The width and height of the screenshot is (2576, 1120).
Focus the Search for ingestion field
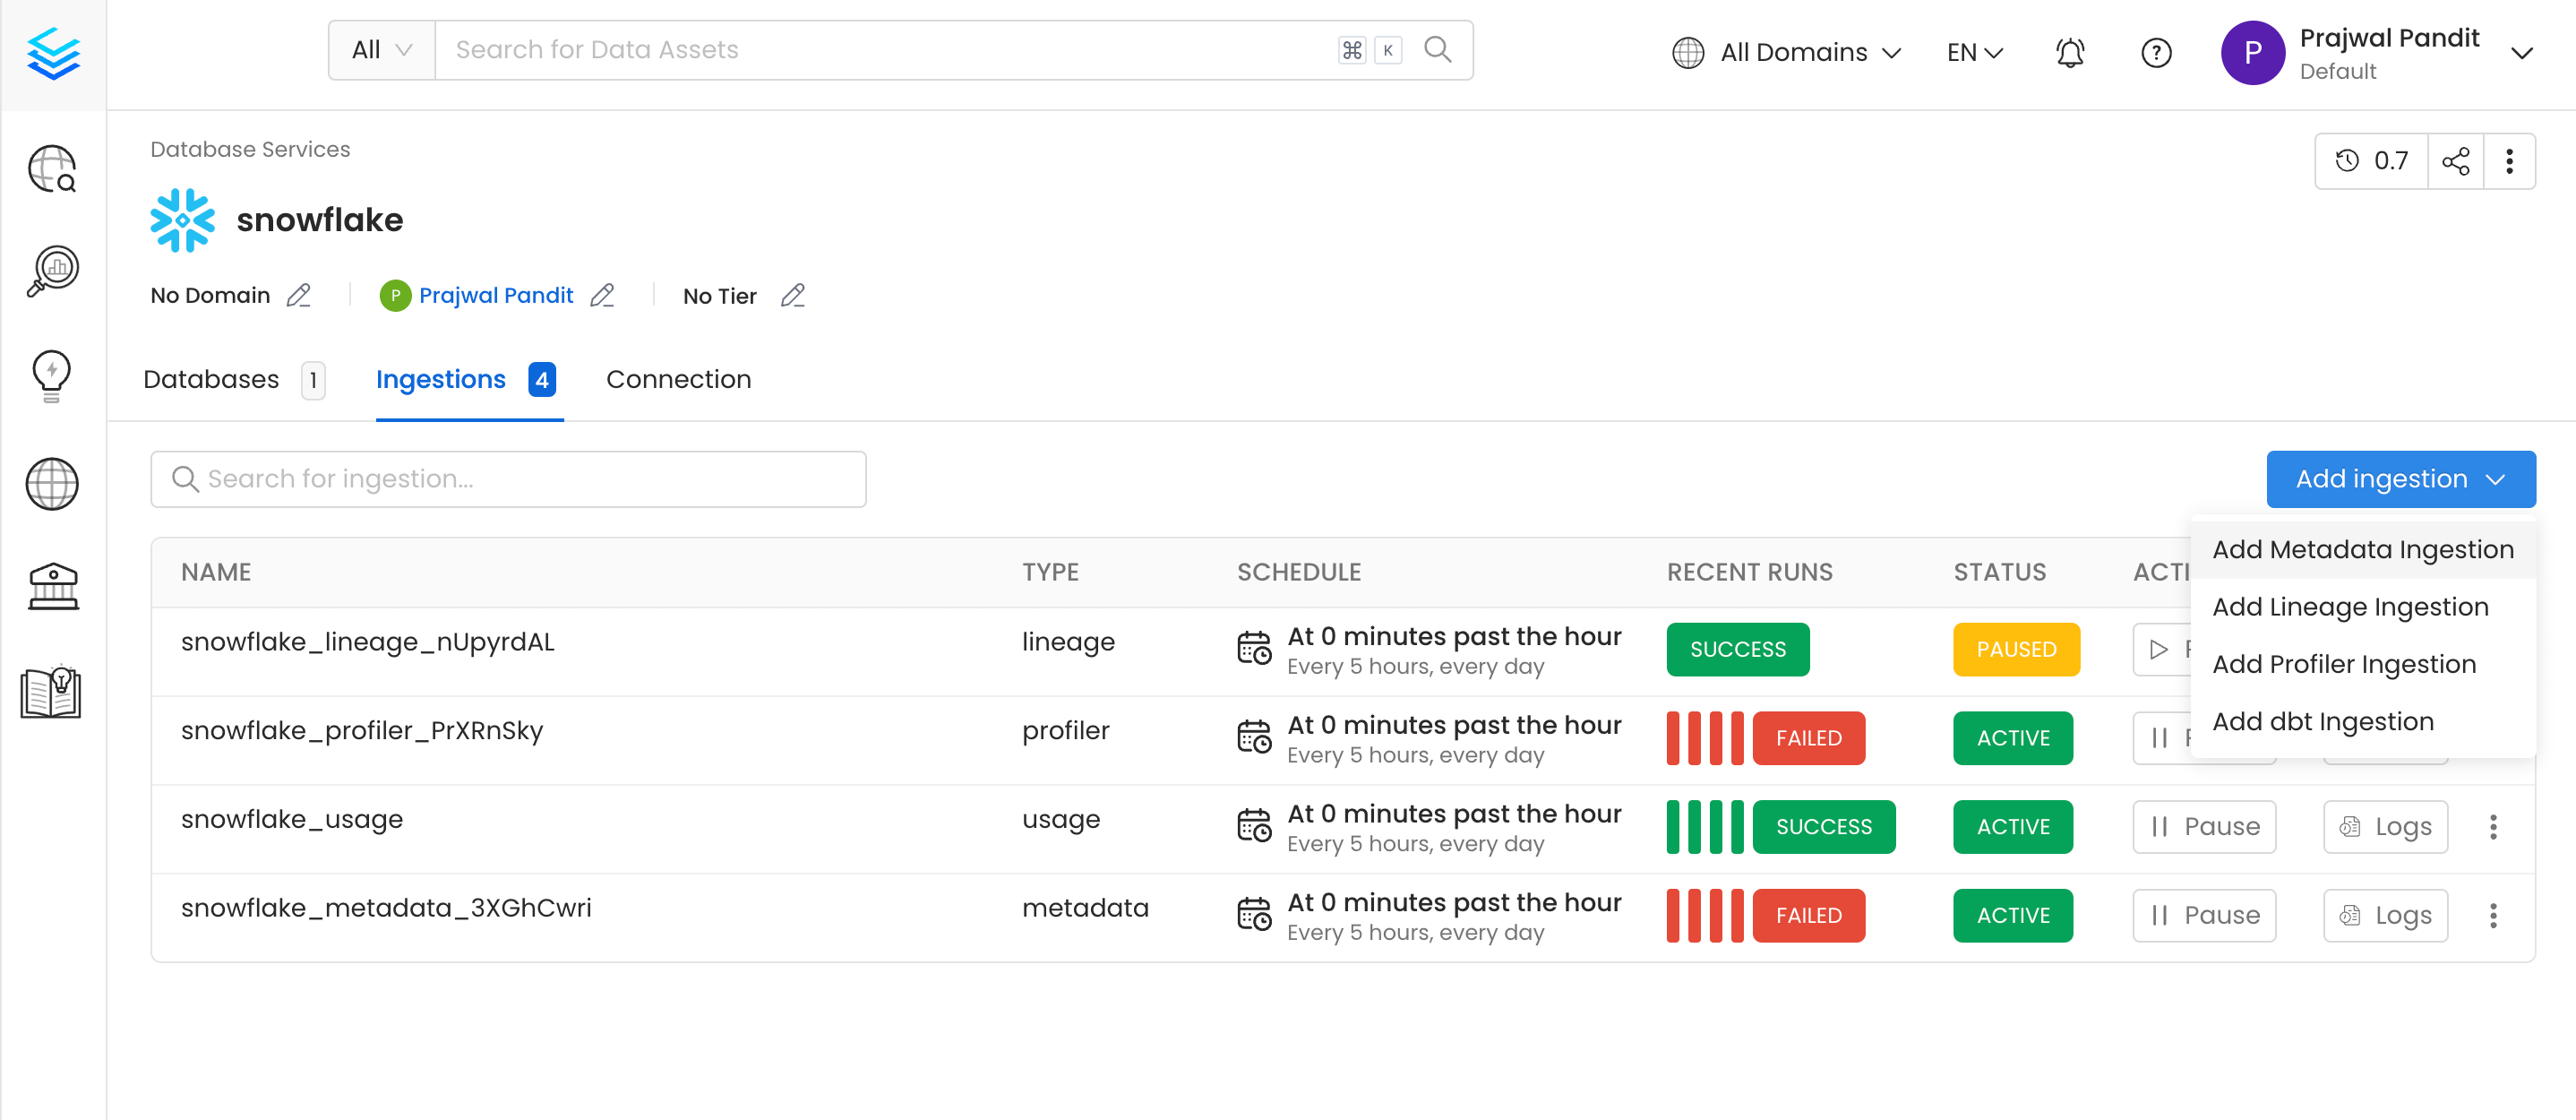point(508,479)
